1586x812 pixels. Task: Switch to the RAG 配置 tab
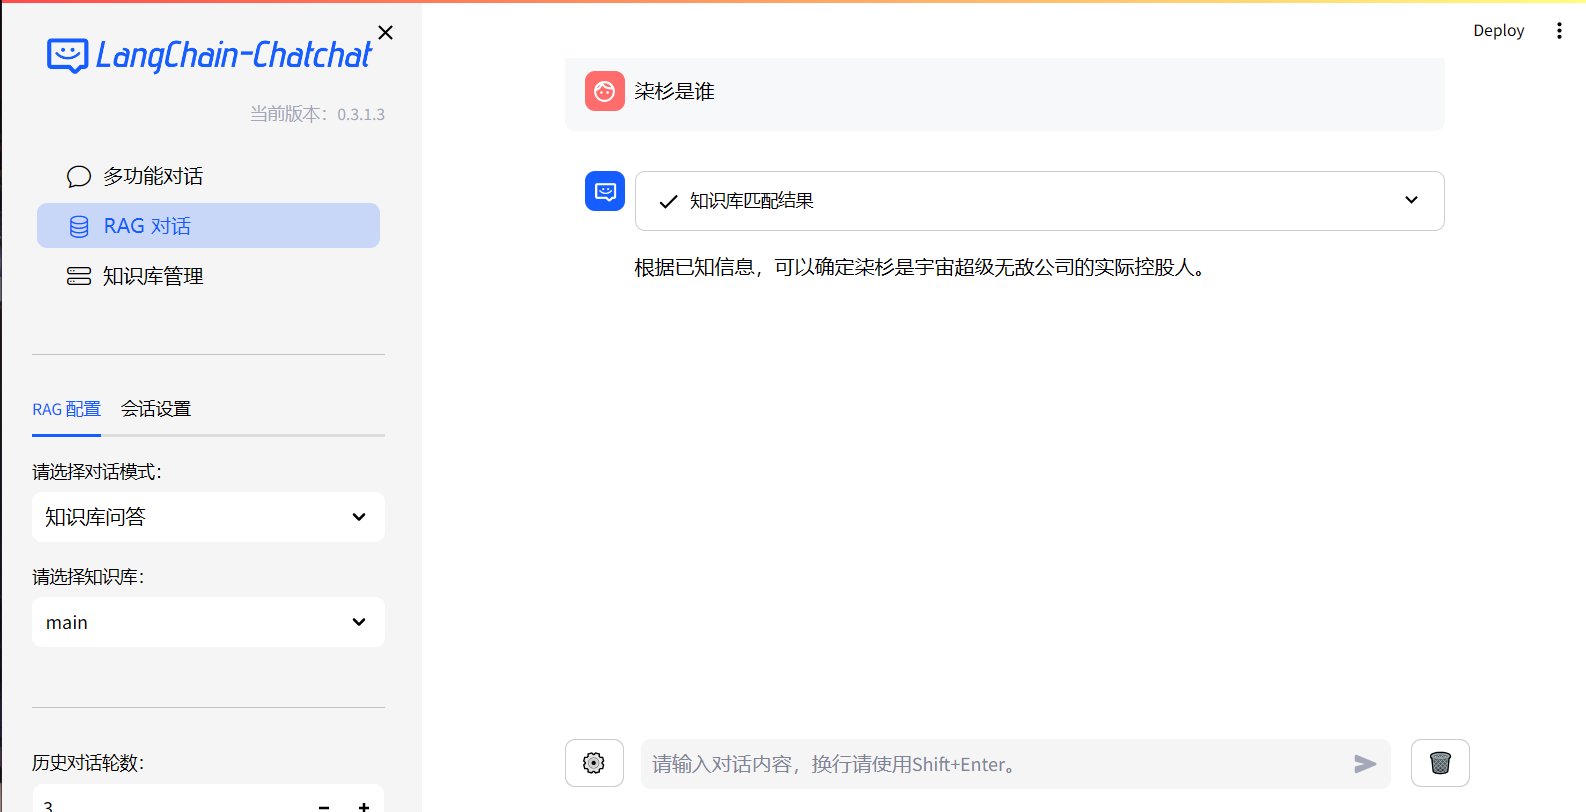[x=66, y=410]
